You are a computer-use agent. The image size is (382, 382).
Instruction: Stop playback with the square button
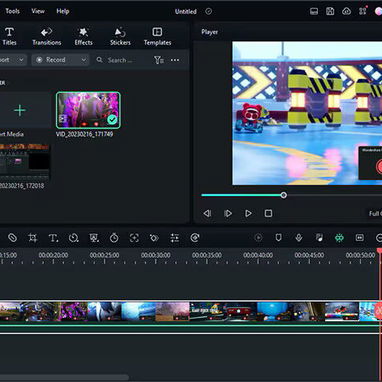[x=268, y=213]
